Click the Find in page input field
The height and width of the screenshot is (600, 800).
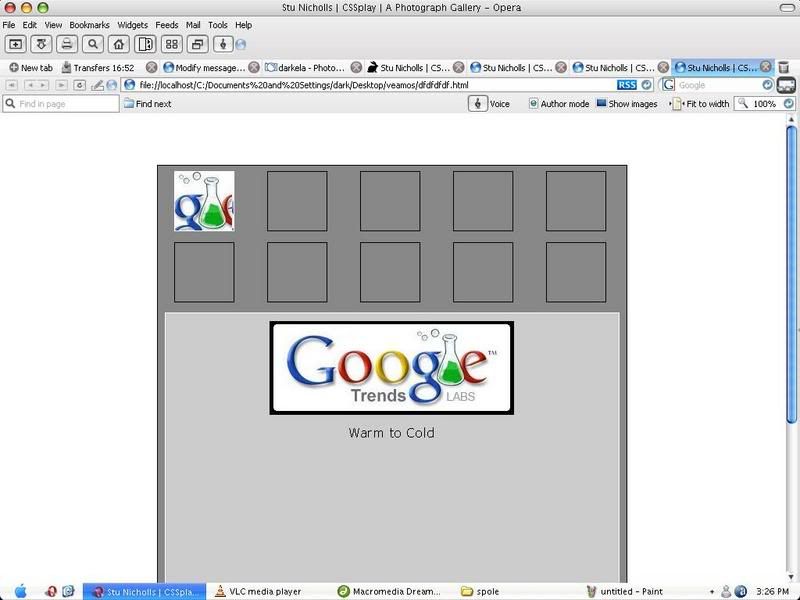pos(61,104)
